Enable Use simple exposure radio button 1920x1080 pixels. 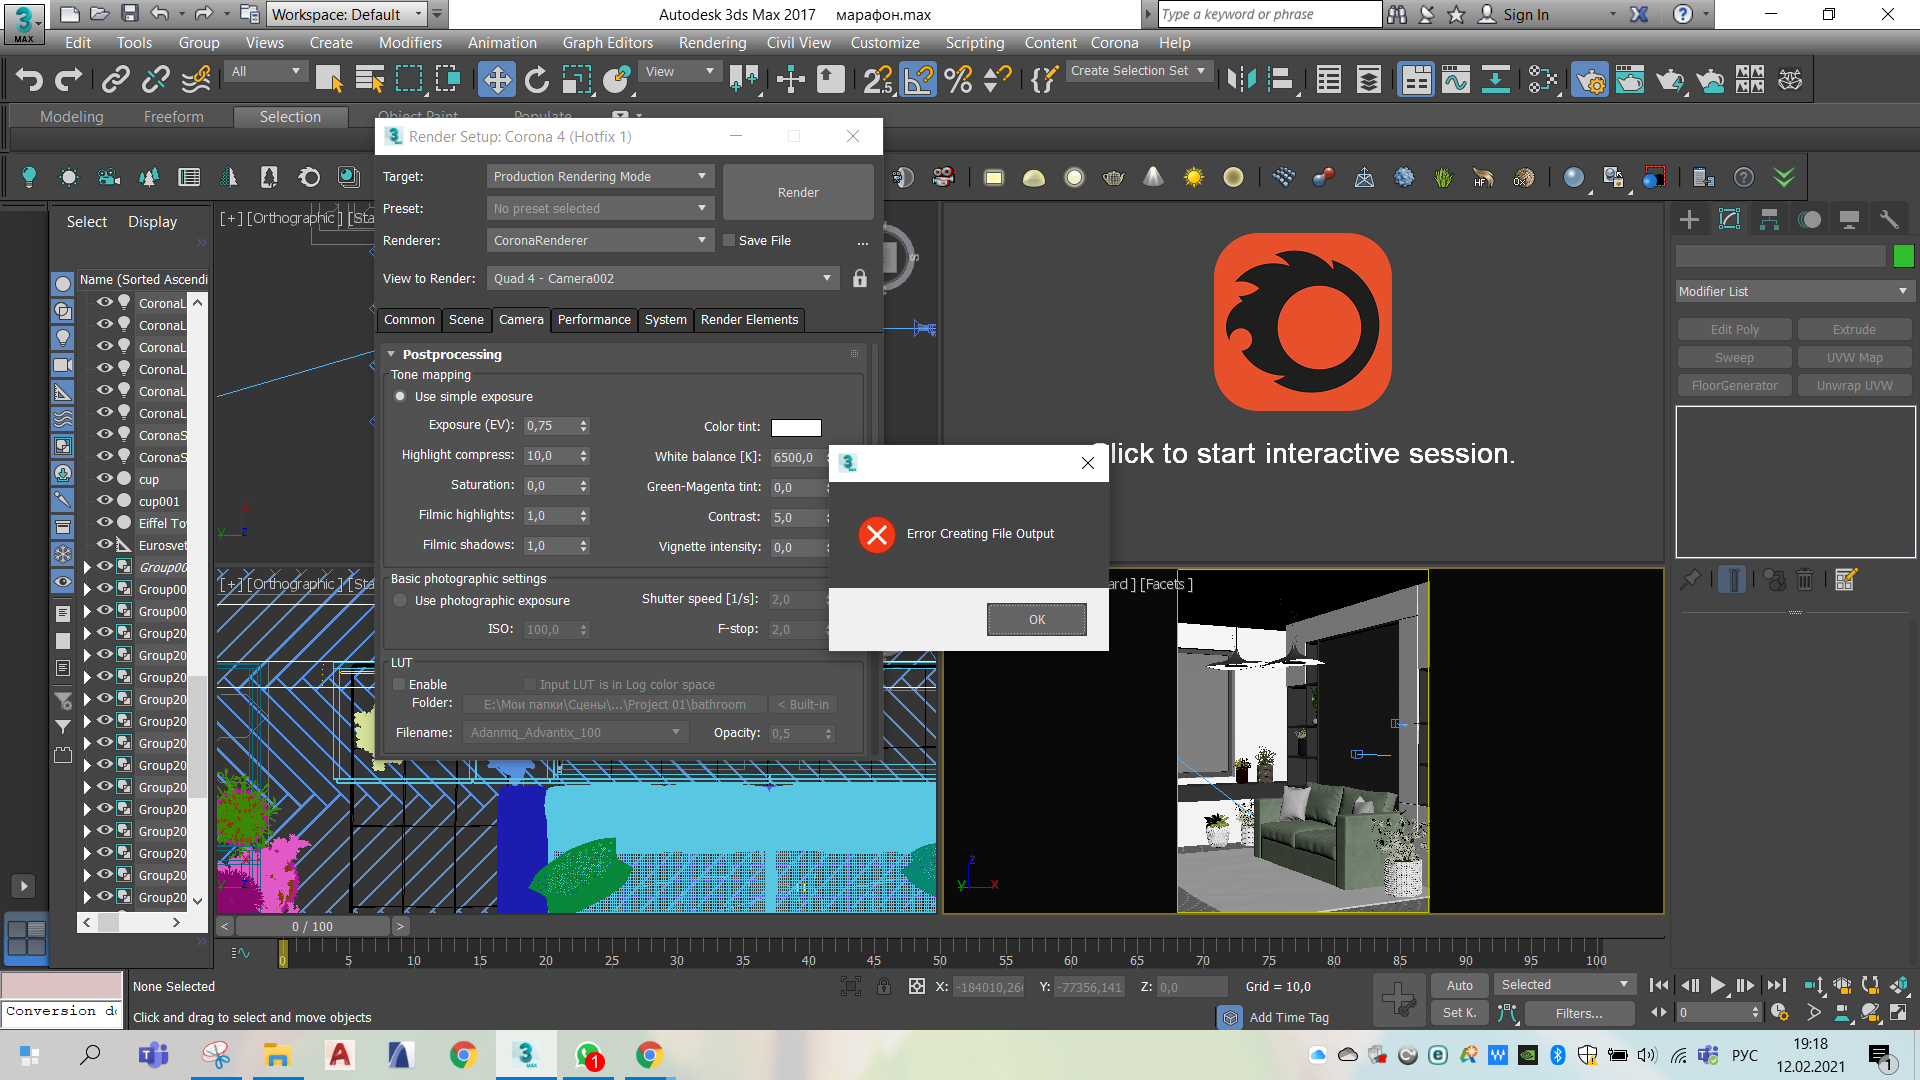click(x=402, y=396)
